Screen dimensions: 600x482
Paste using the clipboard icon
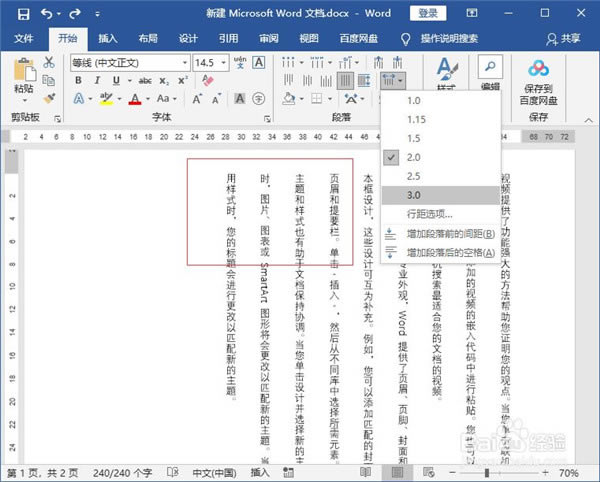point(25,71)
